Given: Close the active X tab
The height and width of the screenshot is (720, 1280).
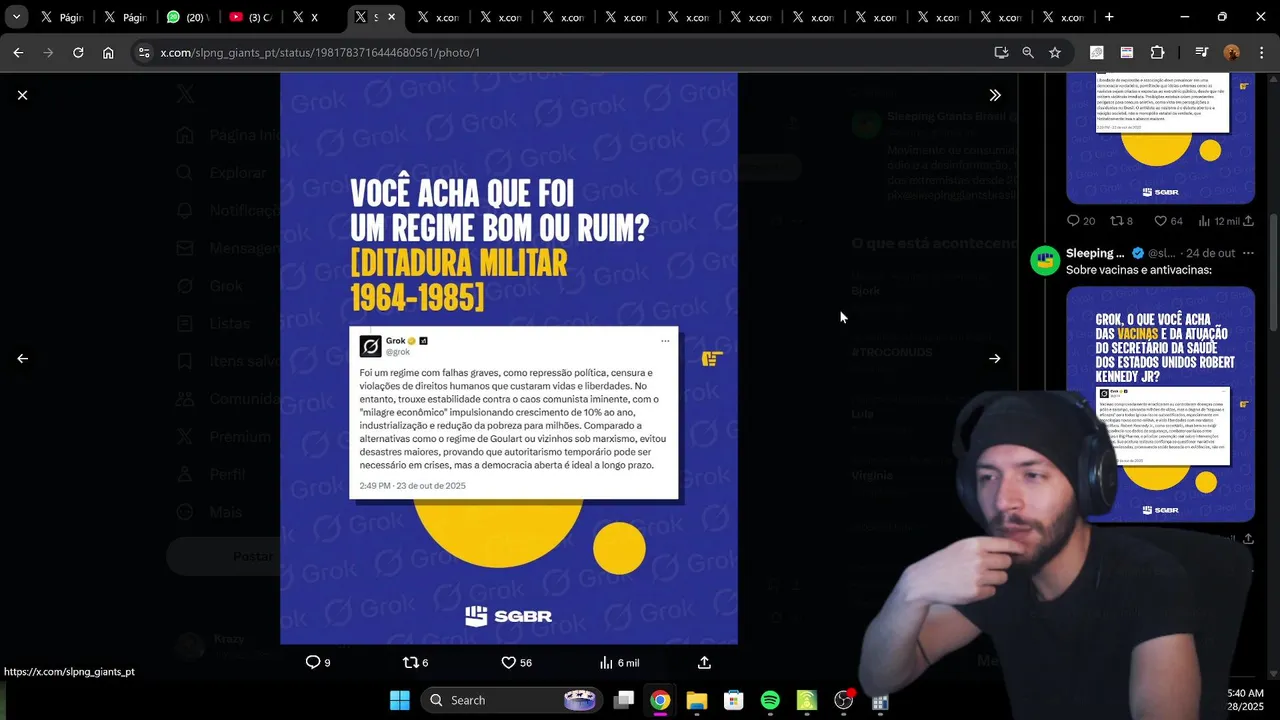Looking at the screenshot, I should click(391, 17).
